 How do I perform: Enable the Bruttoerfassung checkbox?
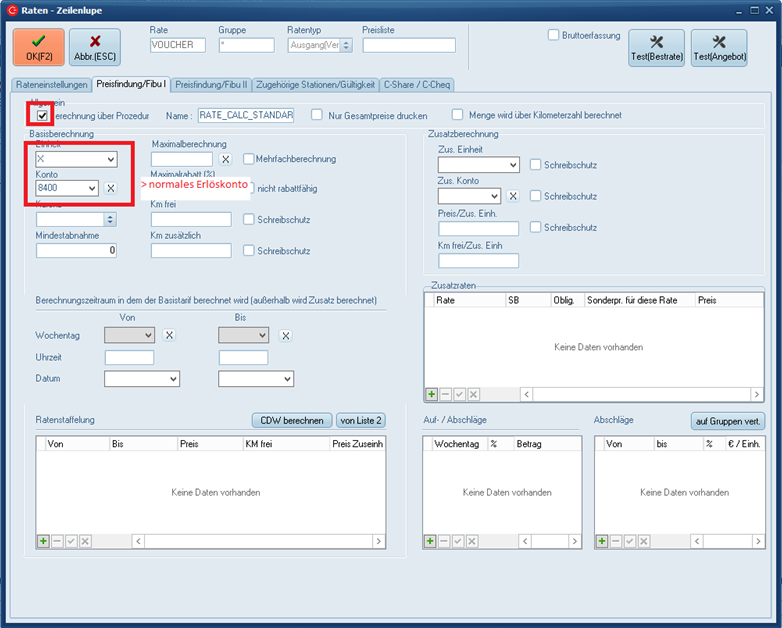coord(554,35)
